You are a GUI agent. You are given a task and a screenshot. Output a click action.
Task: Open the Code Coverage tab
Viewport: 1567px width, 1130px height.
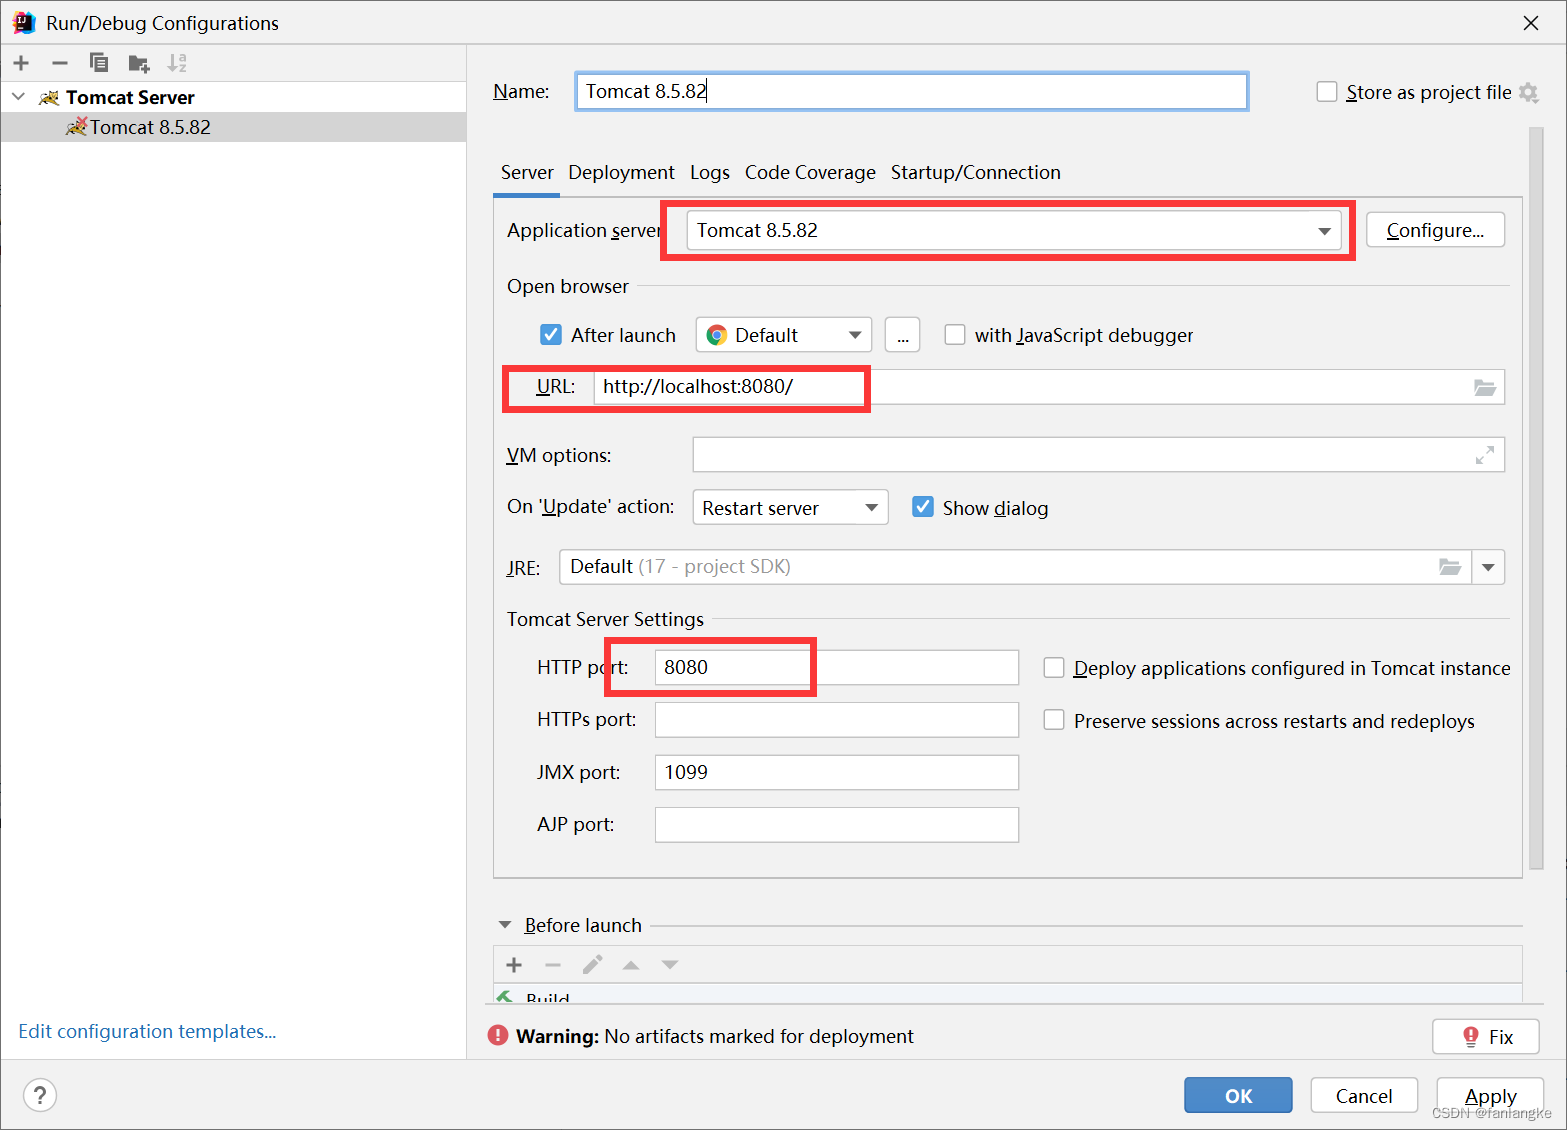pyautogui.click(x=810, y=172)
